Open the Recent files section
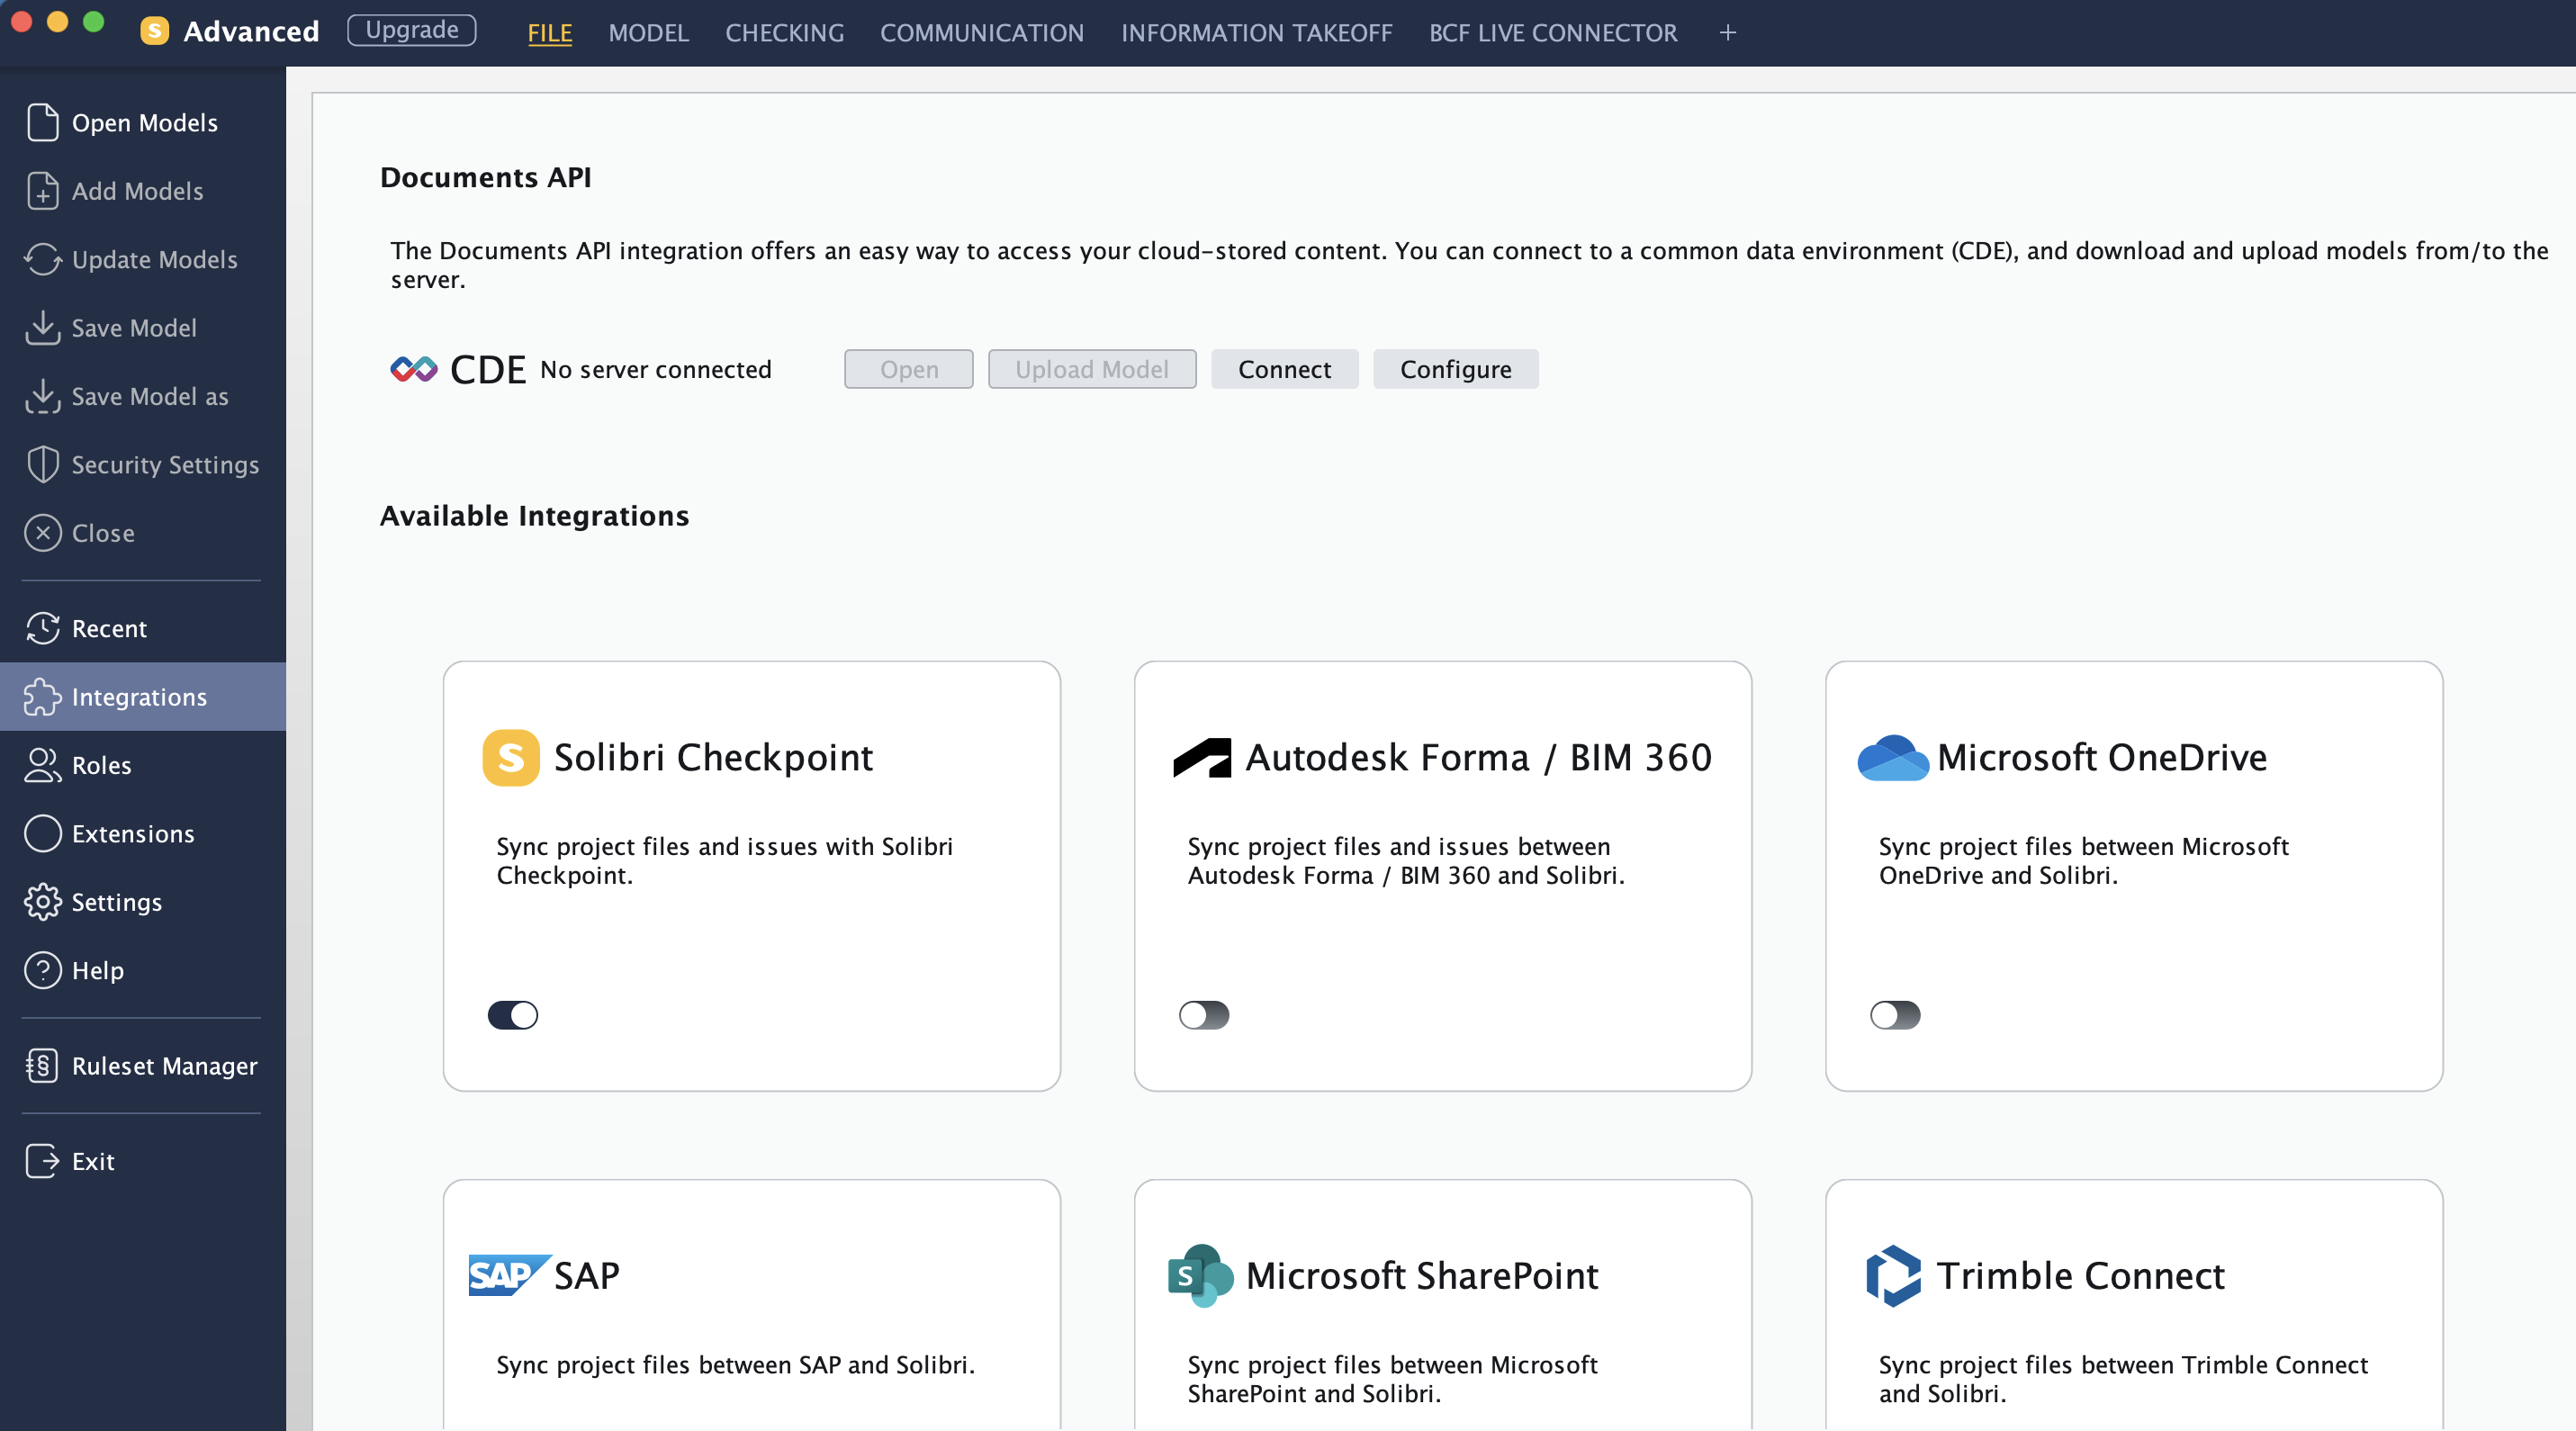Screen dimensions: 2576x1431 108,628
